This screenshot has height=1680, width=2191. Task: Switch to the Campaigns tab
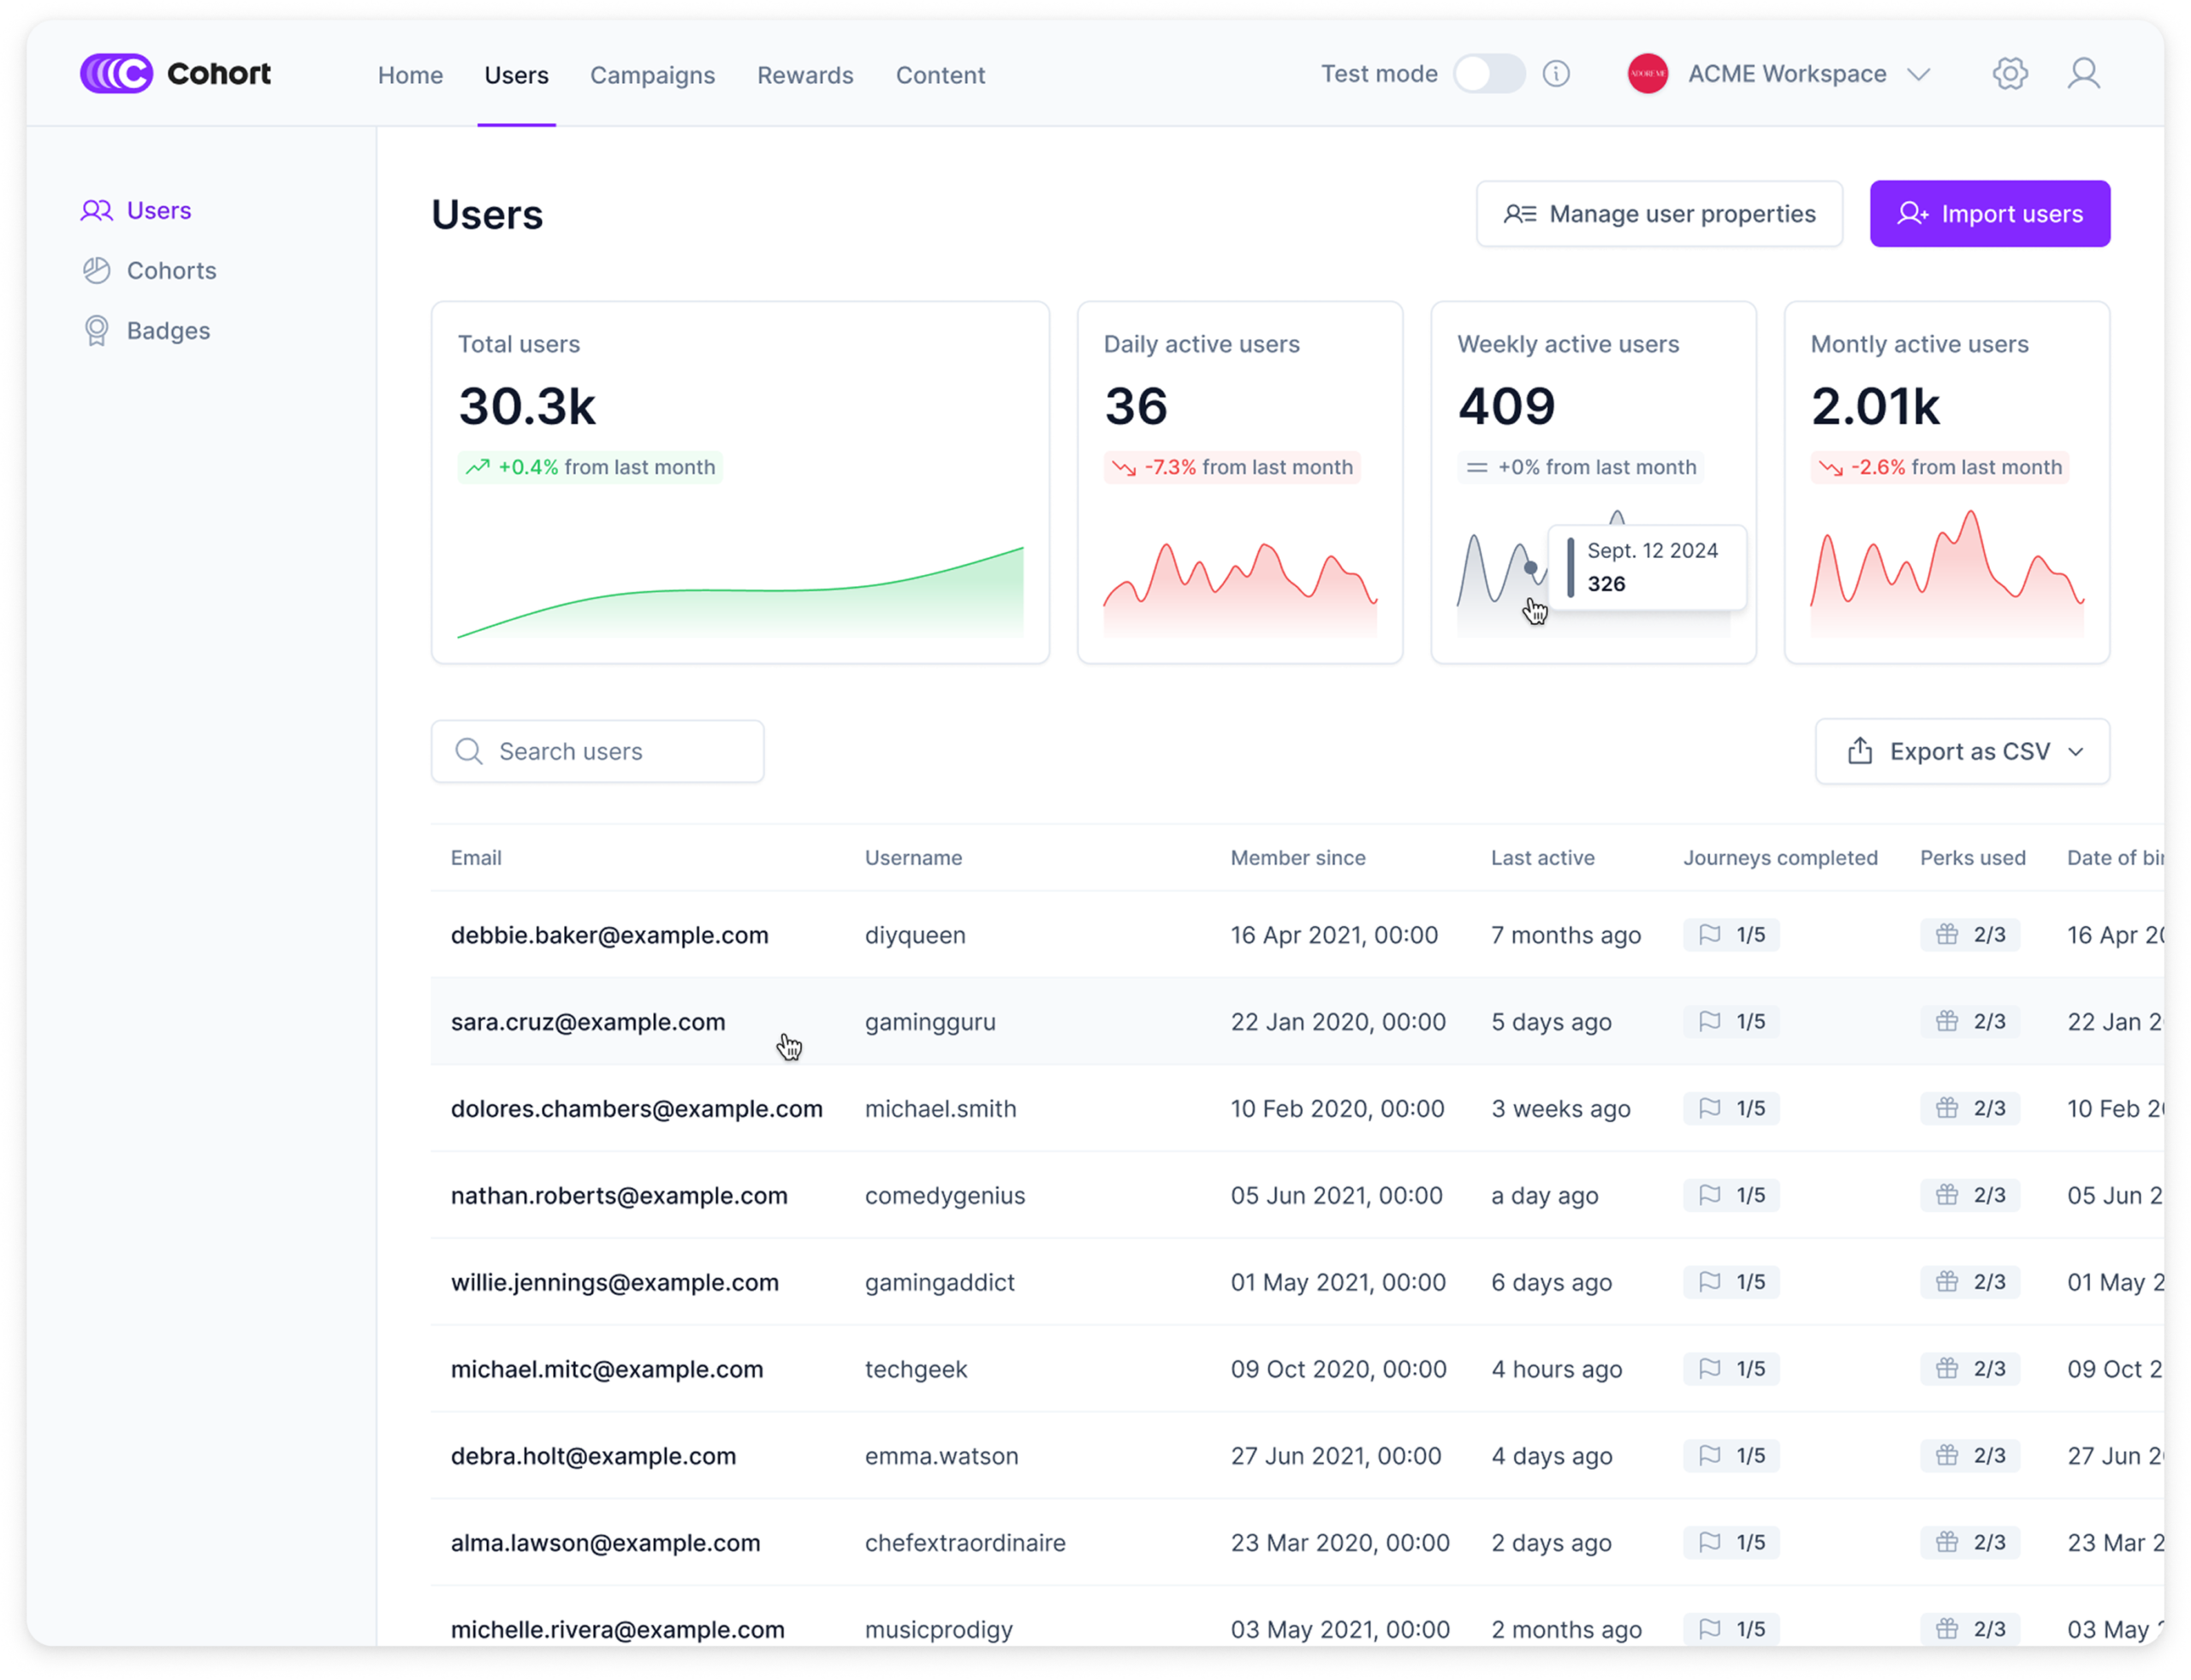click(x=652, y=75)
